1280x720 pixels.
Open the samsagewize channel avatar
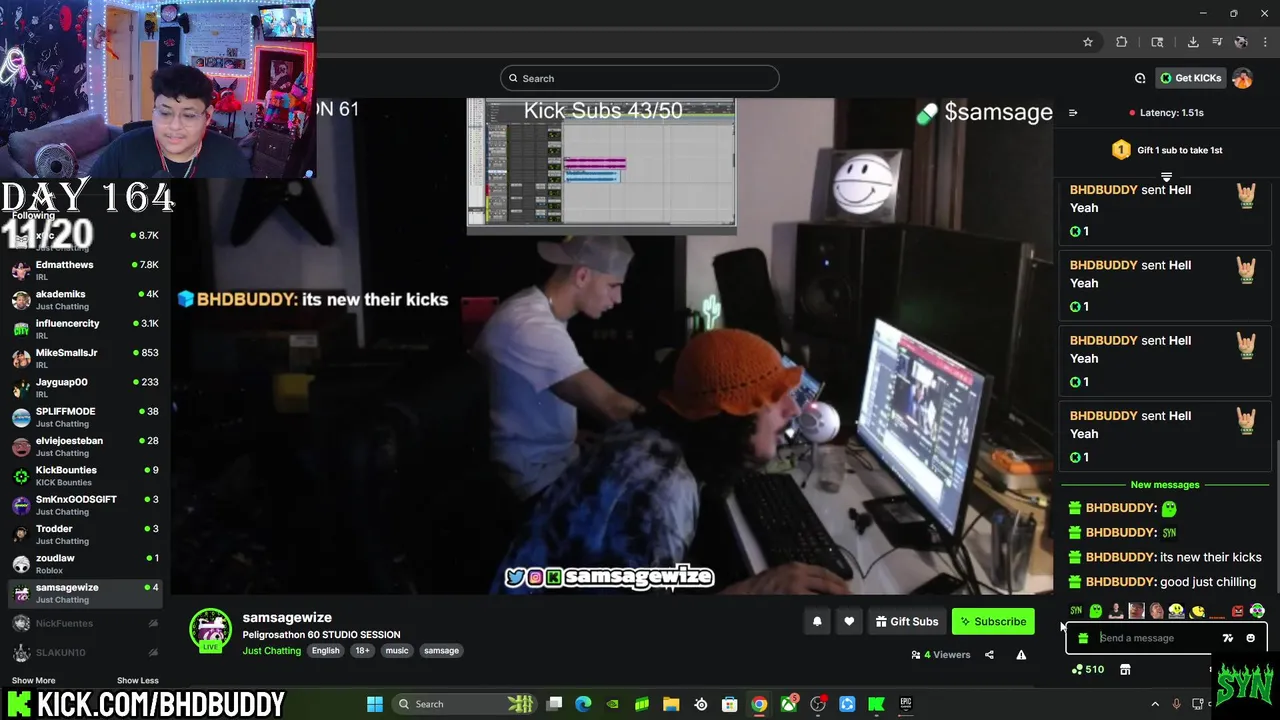(210, 629)
